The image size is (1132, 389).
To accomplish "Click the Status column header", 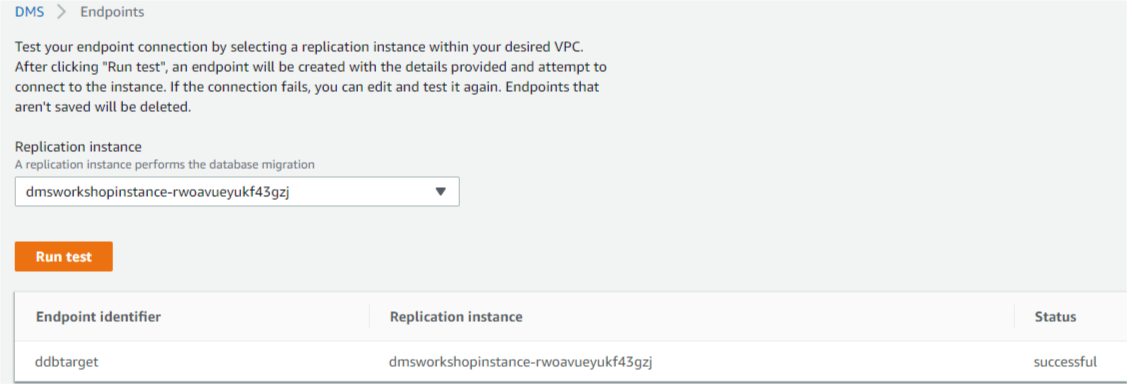I will point(1055,317).
